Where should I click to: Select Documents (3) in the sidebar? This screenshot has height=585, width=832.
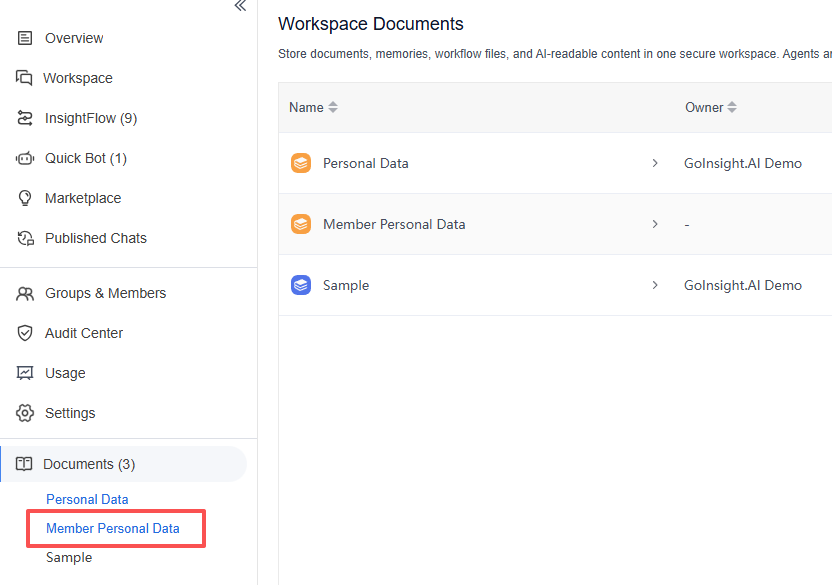[89, 464]
